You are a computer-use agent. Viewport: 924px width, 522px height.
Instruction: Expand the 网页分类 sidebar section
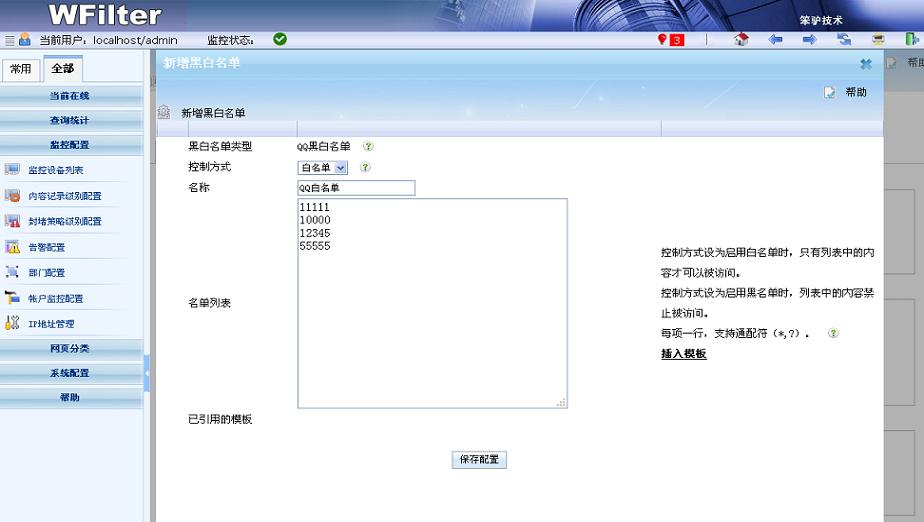tap(70, 348)
